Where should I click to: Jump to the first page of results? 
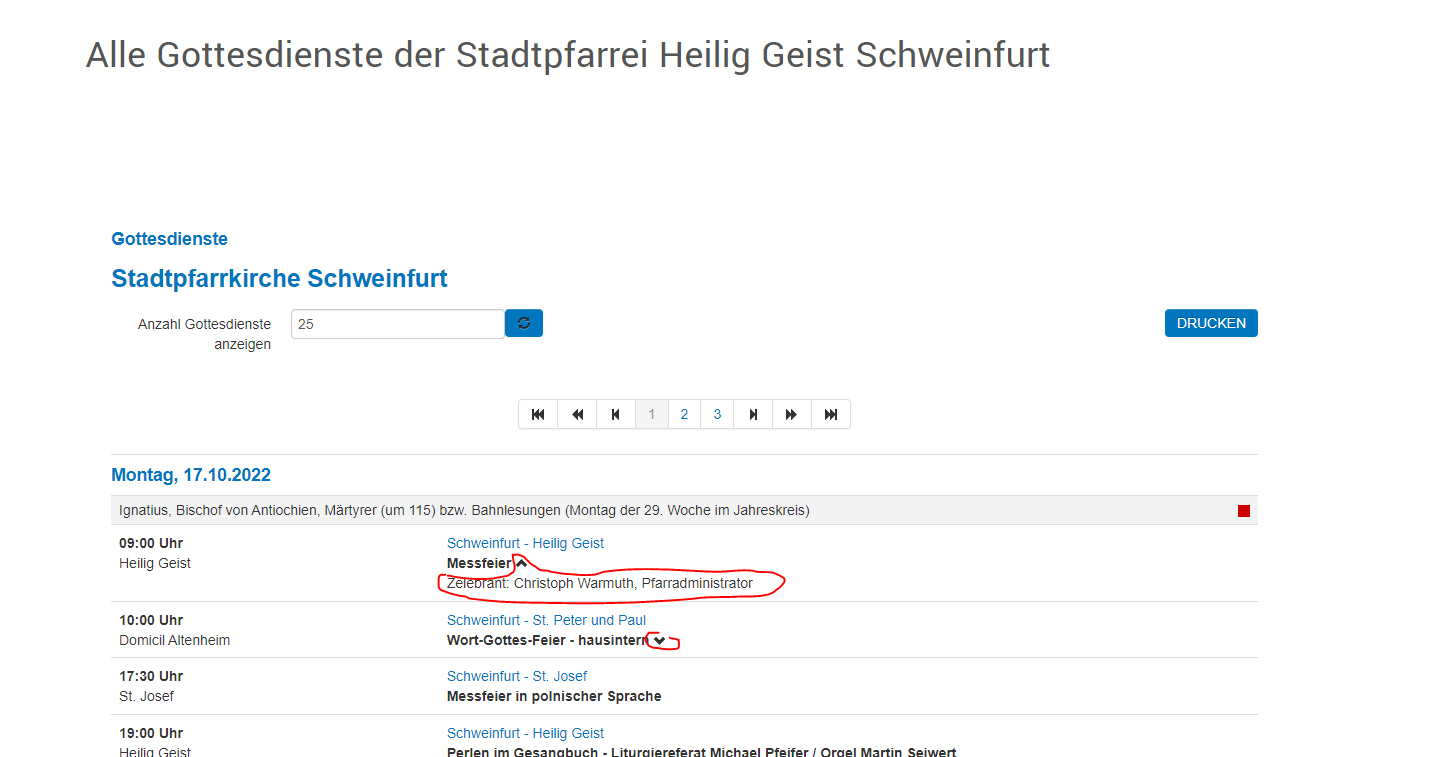coord(538,414)
